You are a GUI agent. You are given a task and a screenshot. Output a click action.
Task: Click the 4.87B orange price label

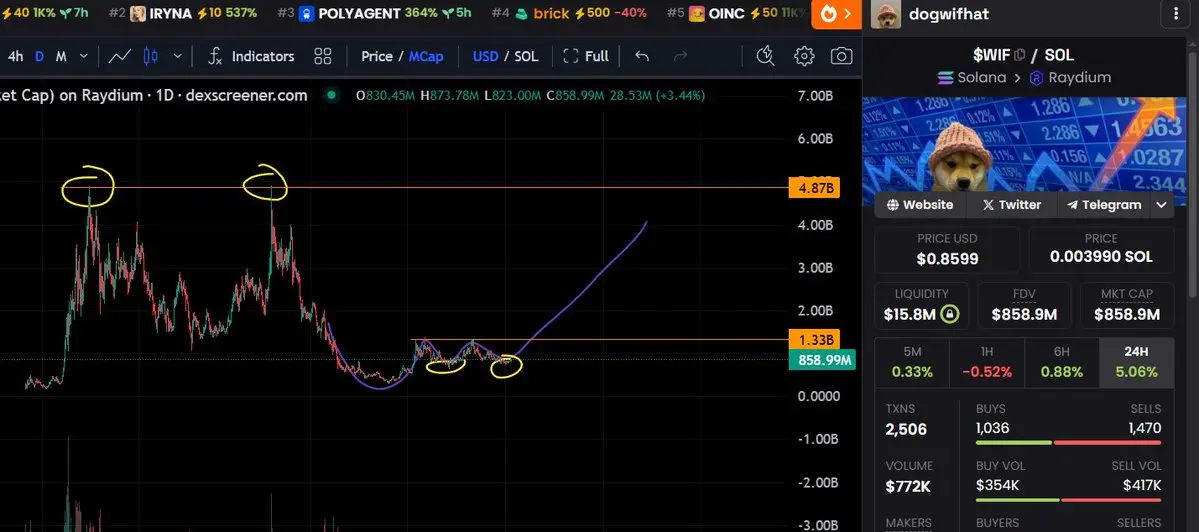click(x=814, y=188)
